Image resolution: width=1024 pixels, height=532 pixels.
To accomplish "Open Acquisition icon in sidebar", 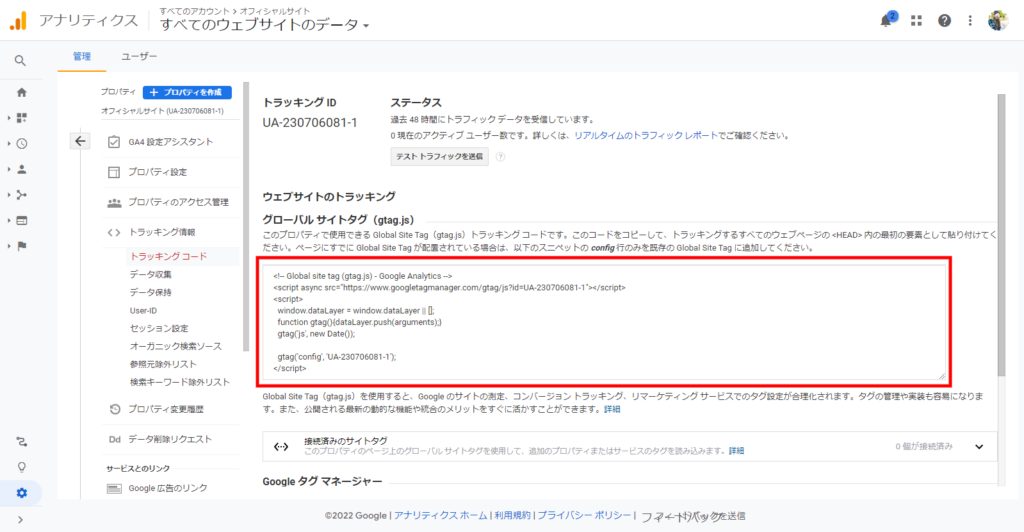I will 22,195.
